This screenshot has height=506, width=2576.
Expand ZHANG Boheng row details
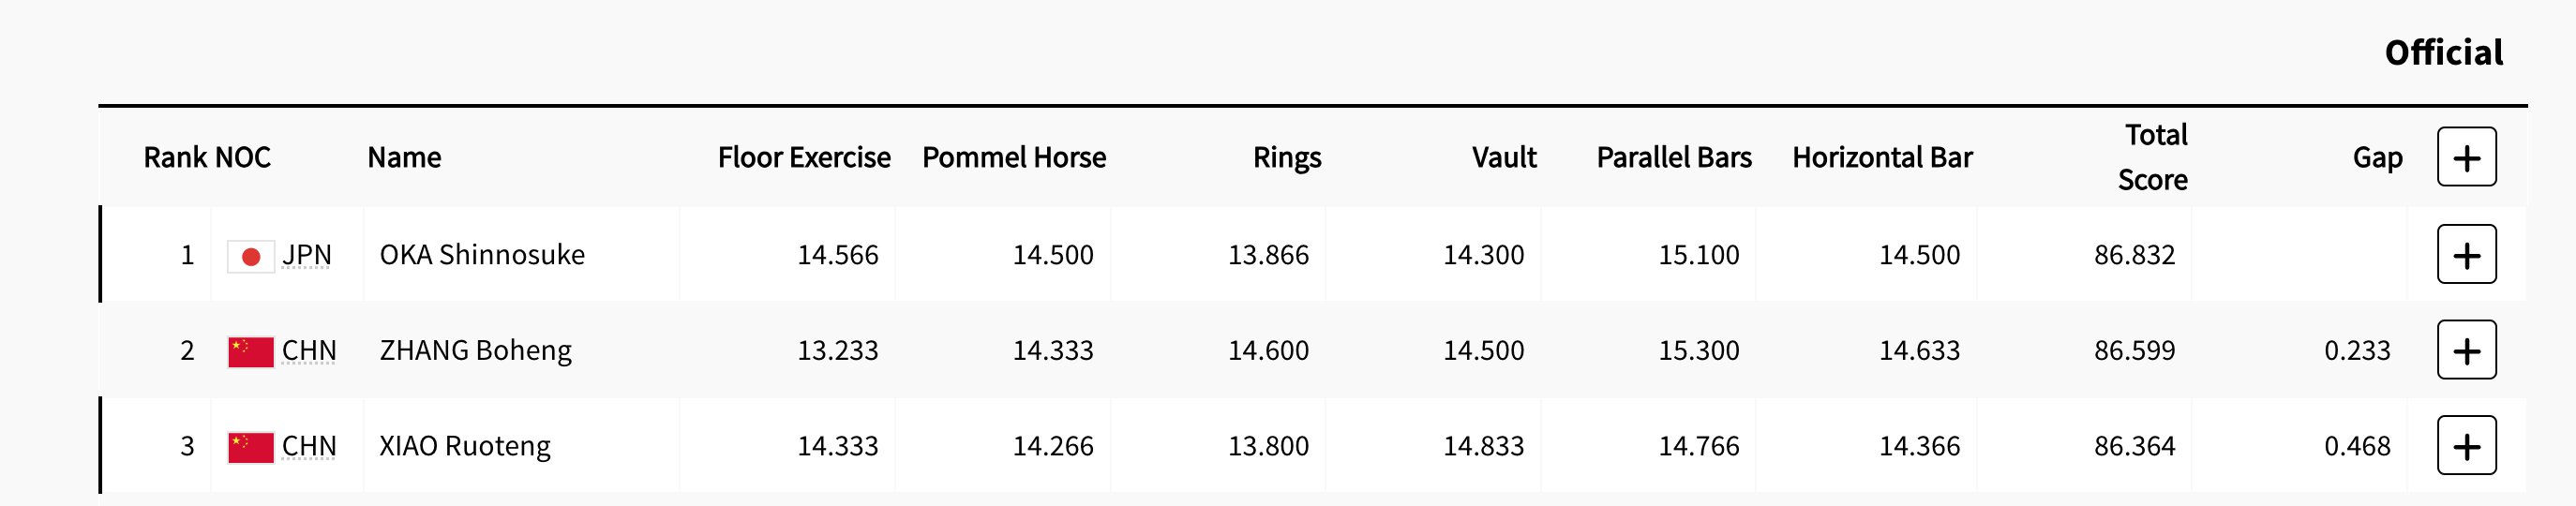(x=2466, y=350)
